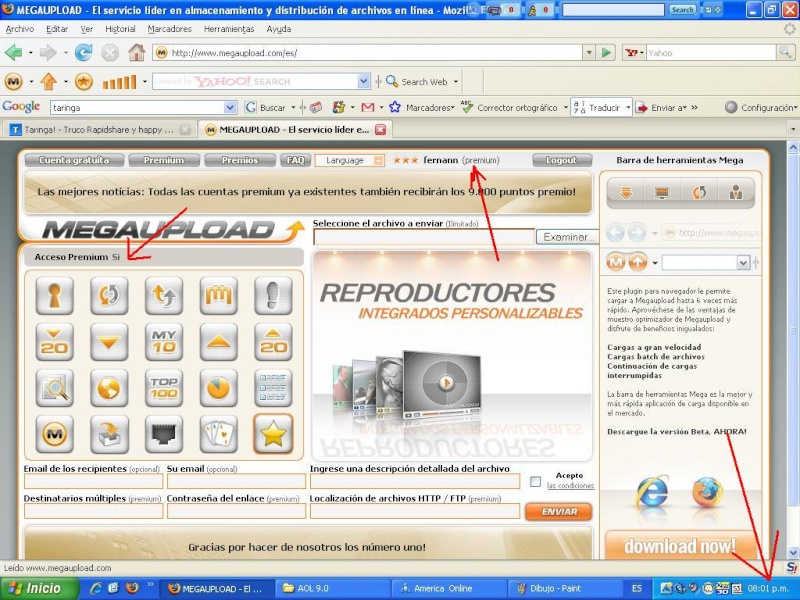Click the network port icon in grid
This screenshot has height=600, width=800.
point(164,434)
